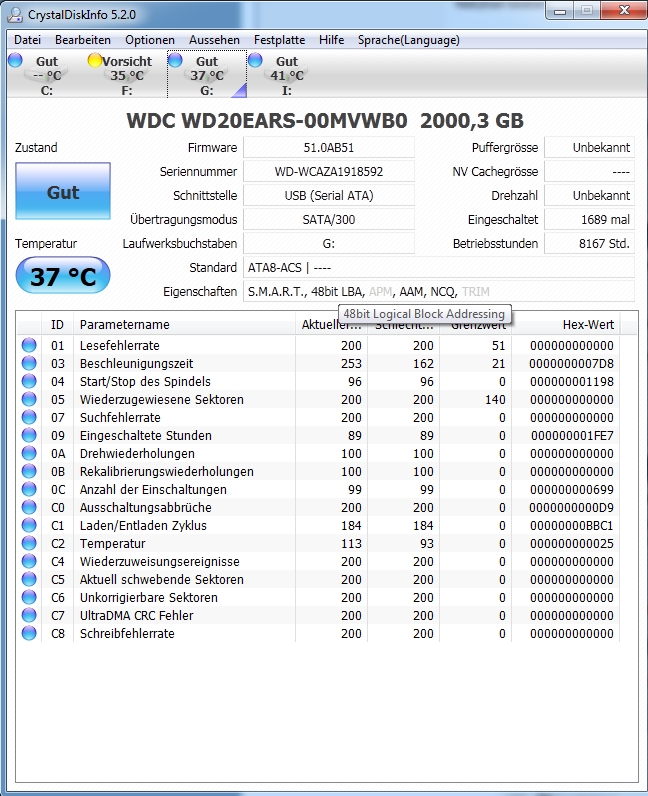Click the Schnittstelle USB (Serial ATA) field
This screenshot has height=796, width=648.
pyautogui.click(x=329, y=195)
